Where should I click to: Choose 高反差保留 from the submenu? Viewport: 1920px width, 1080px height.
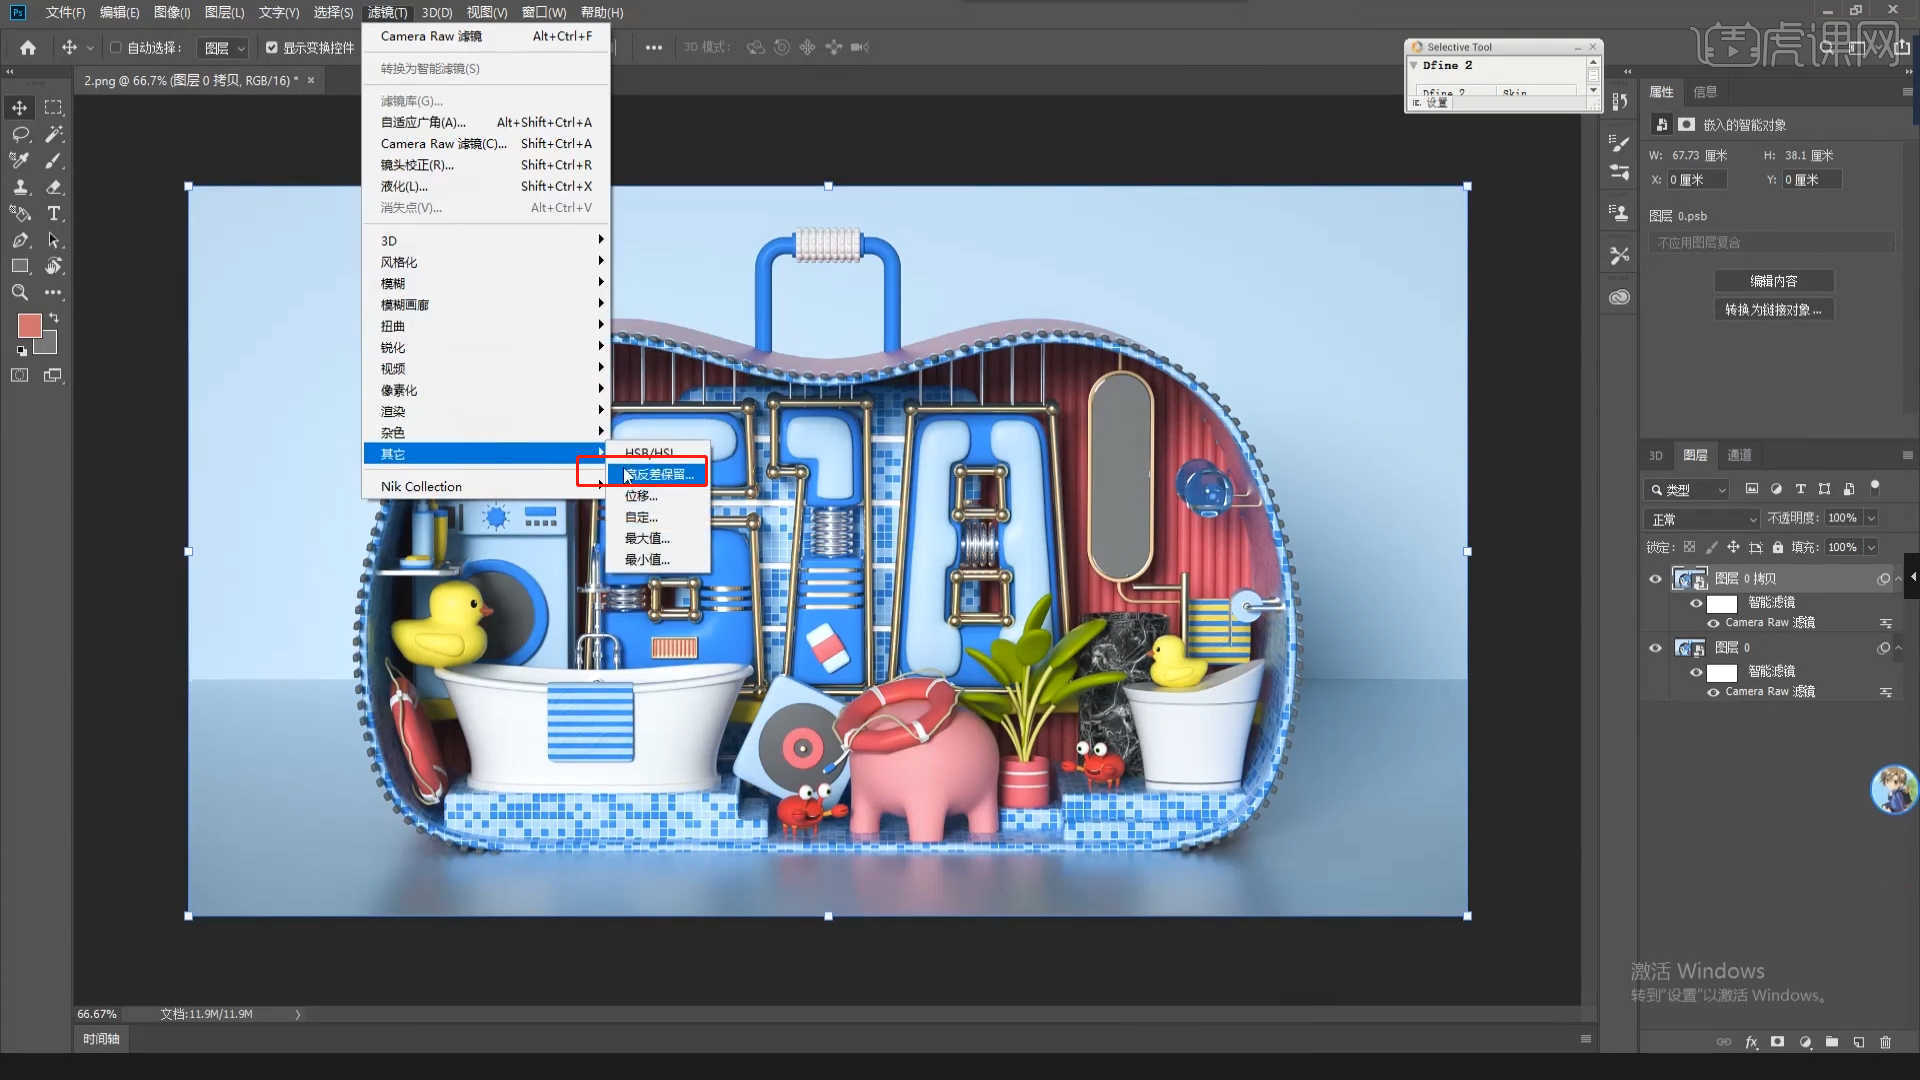point(658,474)
